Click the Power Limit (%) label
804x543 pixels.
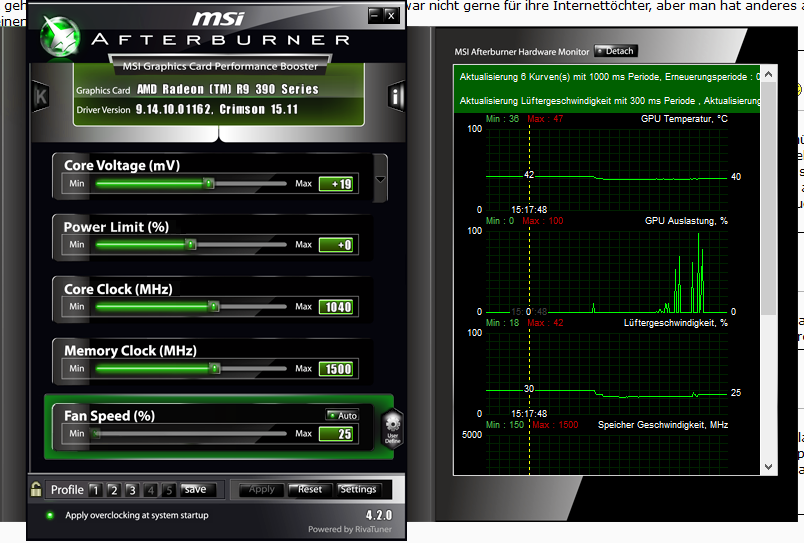tap(116, 227)
